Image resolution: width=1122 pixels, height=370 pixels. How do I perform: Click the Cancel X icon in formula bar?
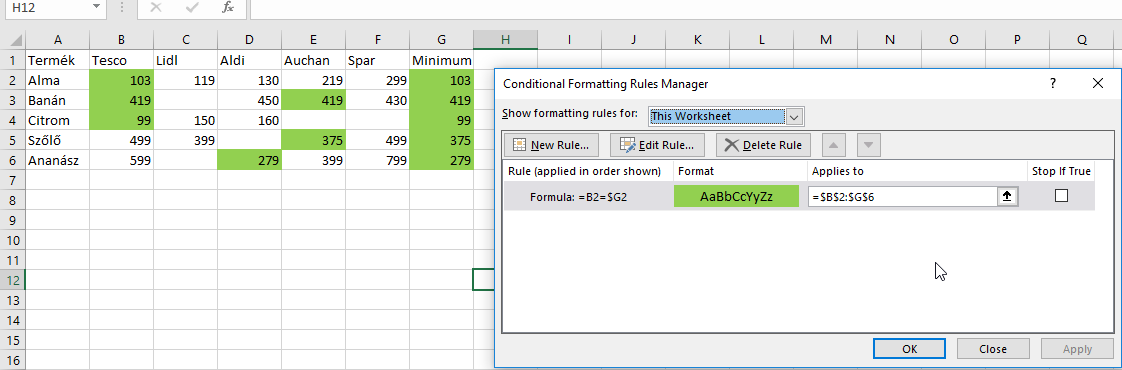pyautogui.click(x=156, y=7)
